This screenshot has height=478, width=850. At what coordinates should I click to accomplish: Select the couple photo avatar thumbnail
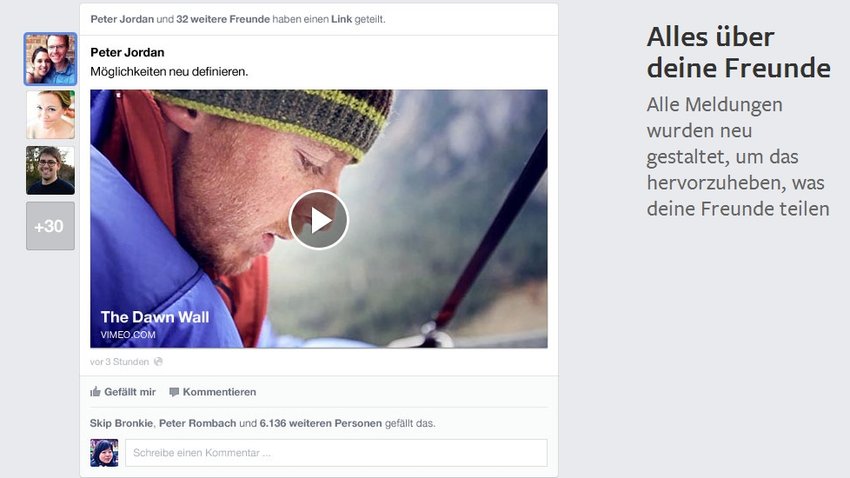(x=50, y=59)
